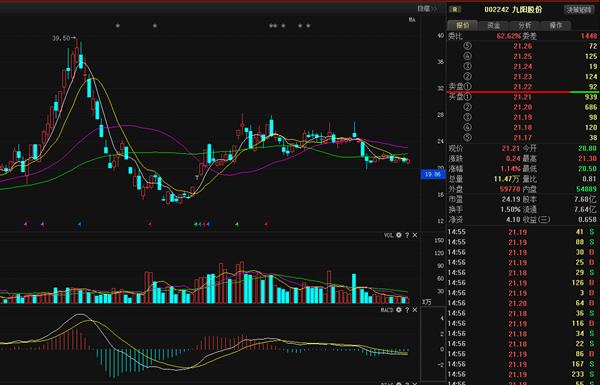This screenshot has height=385, width=600.
Task: Open the 操作 tab
Action: point(556,25)
